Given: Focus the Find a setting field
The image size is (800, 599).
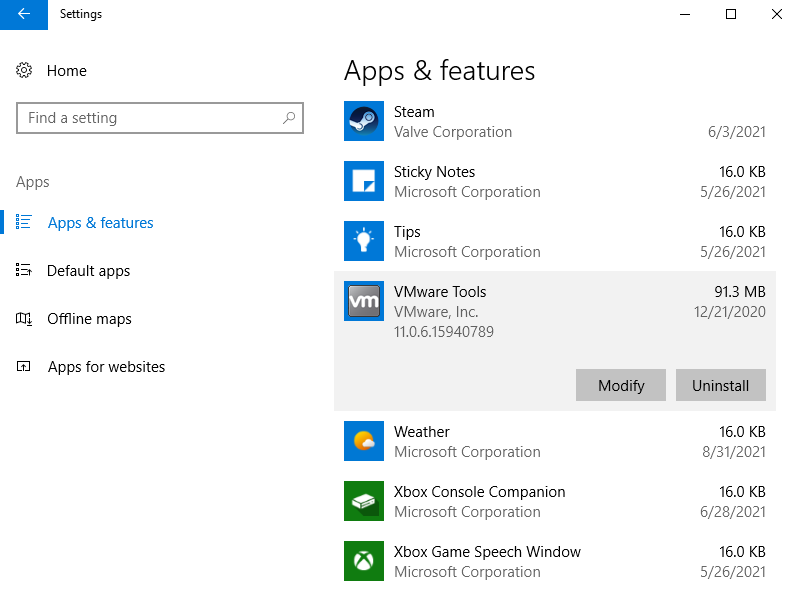Looking at the screenshot, I should pyautogui.click(x=150, y=118).
